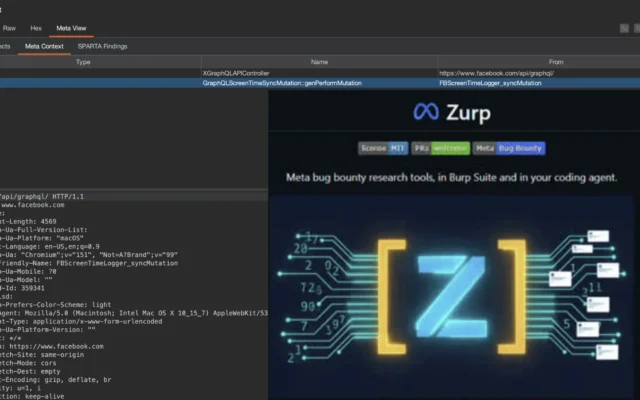
Task: Click the application/x-www-form-urlencoded header line
Action: pos(81,322)
